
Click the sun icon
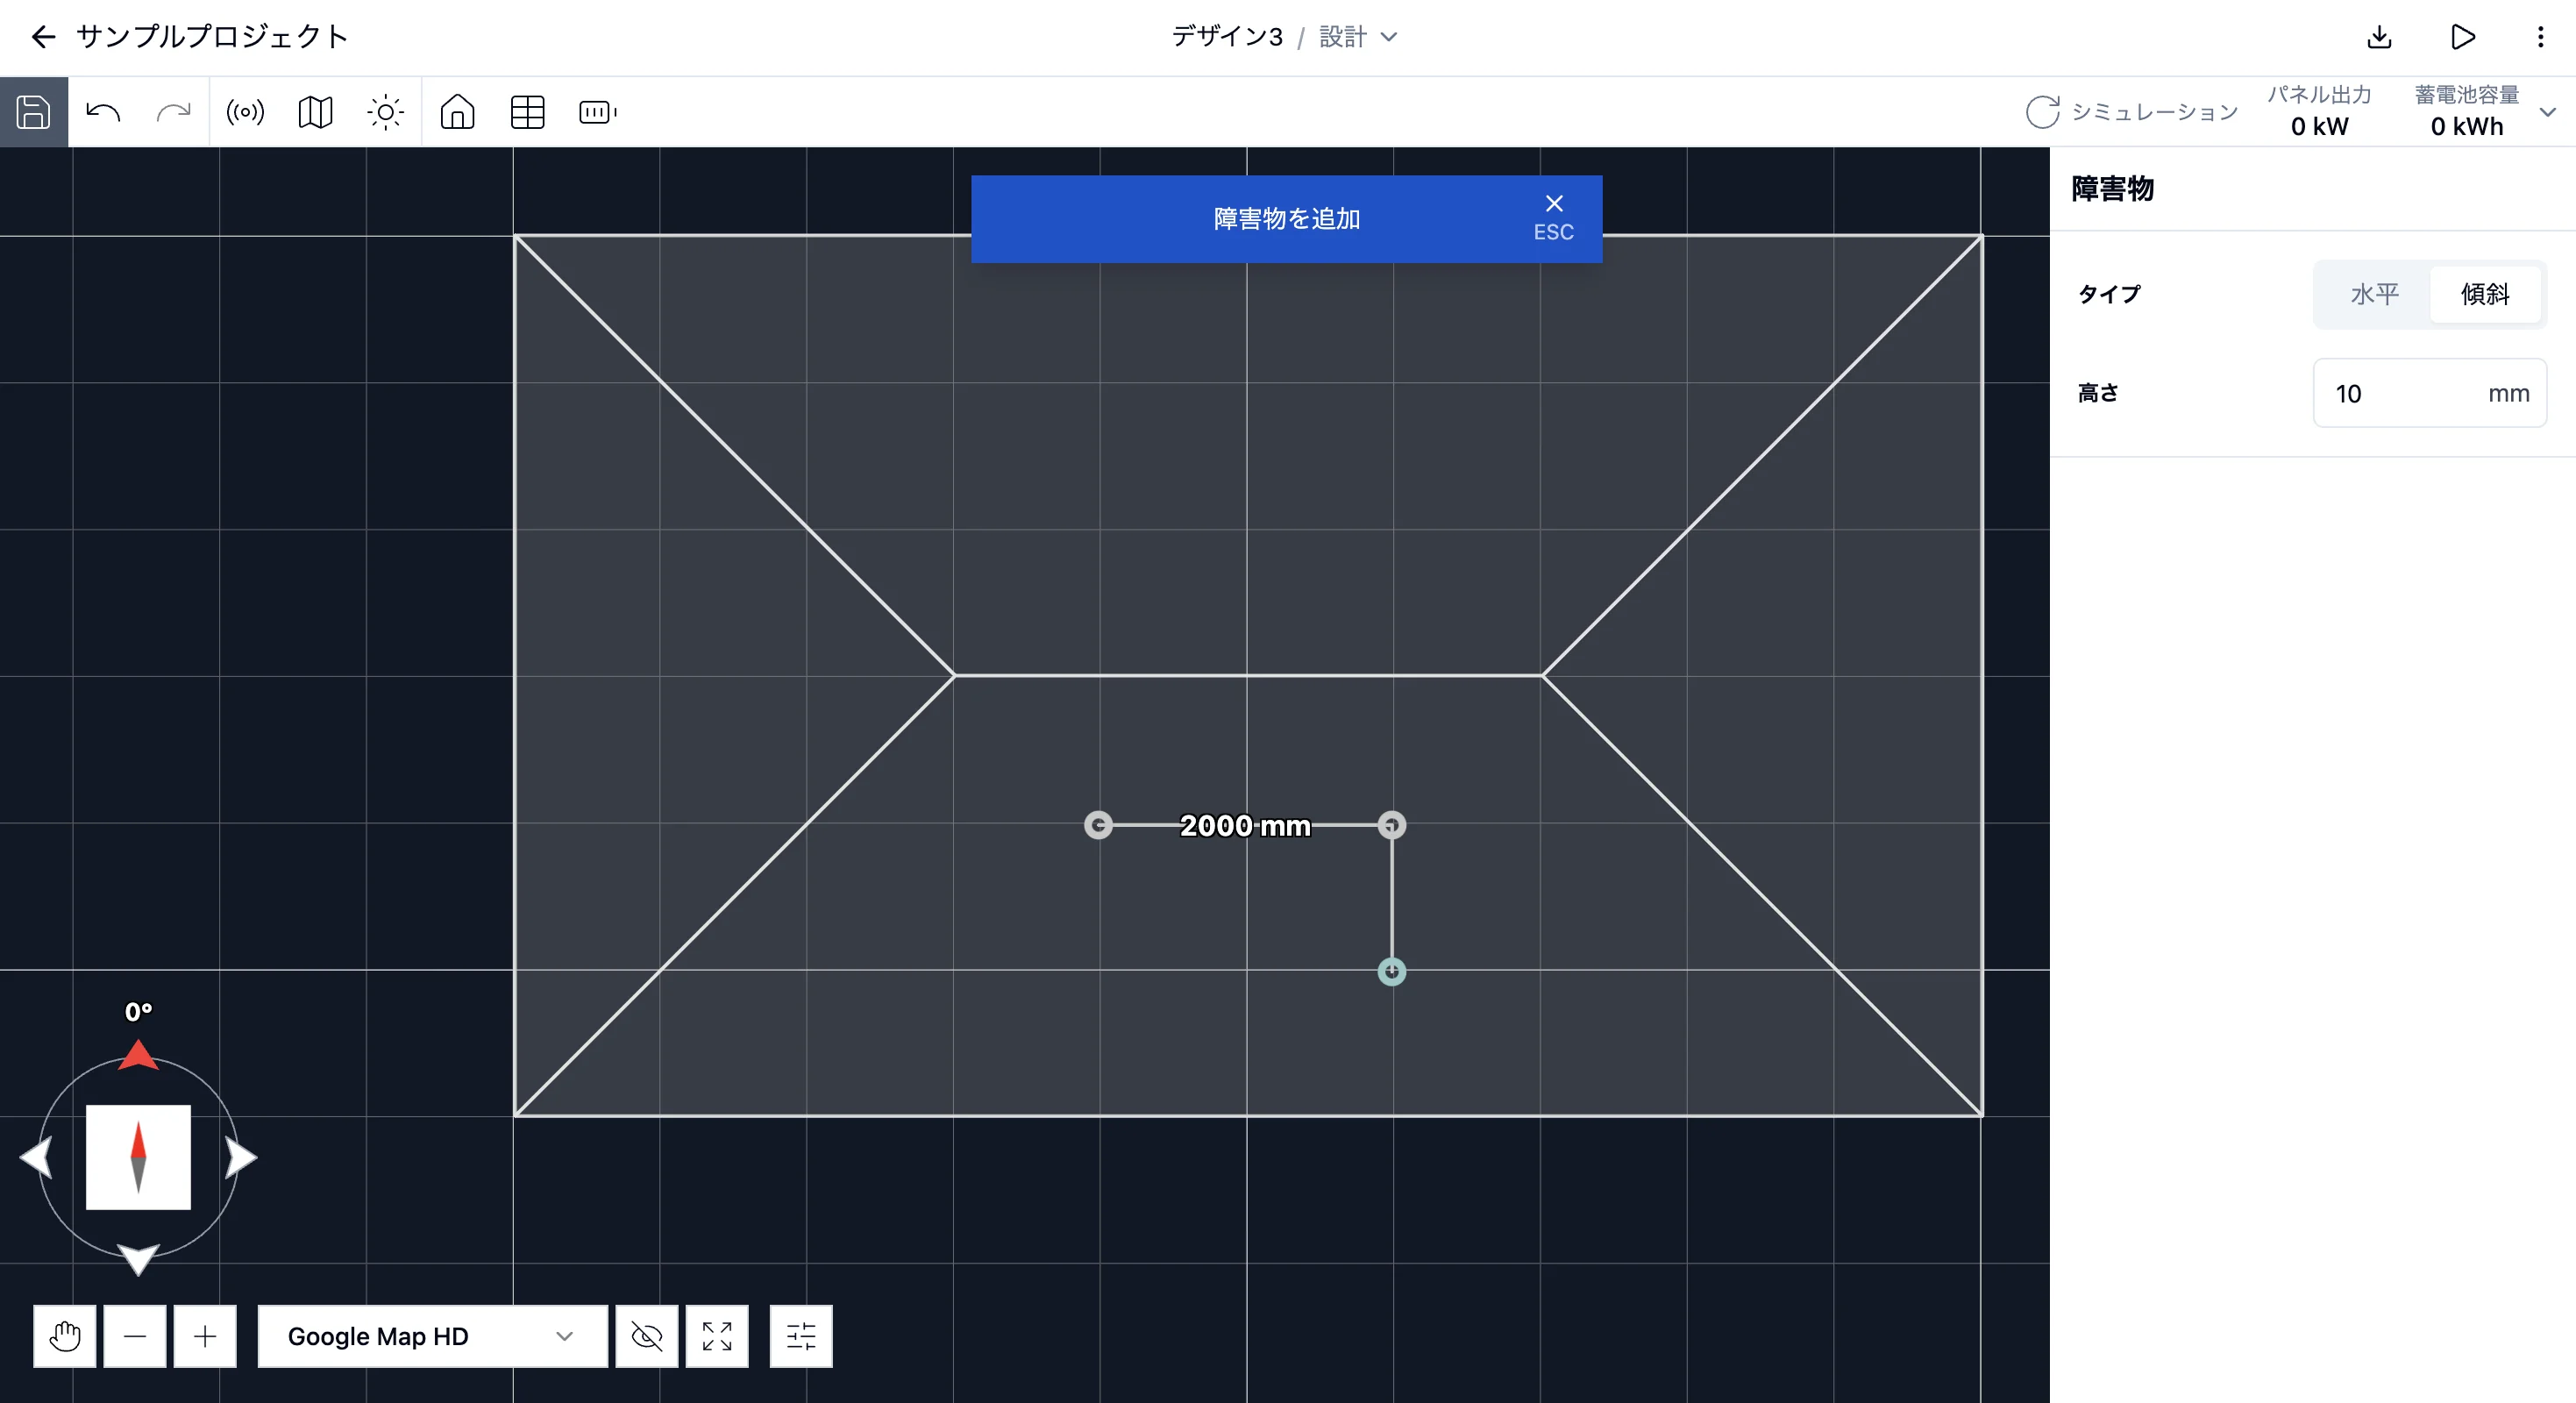[385, 112]
